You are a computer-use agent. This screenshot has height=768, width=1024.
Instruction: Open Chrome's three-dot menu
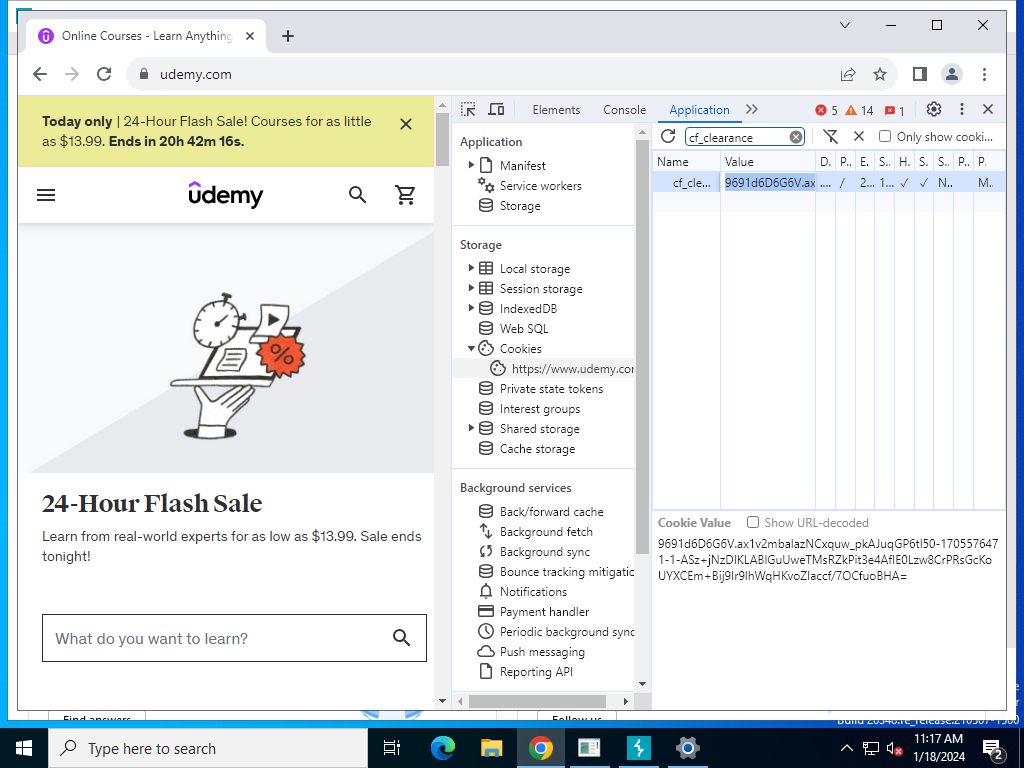click(984, 74)
